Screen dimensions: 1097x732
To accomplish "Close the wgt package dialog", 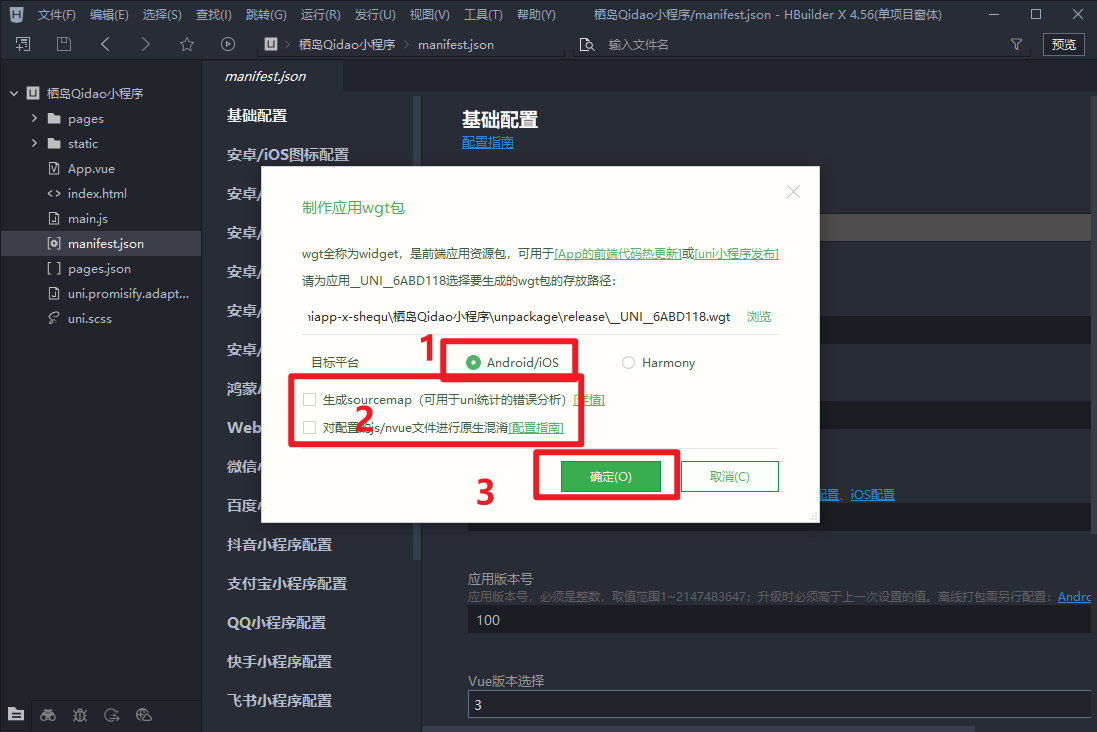I will pyautogui.click(x=793, y=192).
